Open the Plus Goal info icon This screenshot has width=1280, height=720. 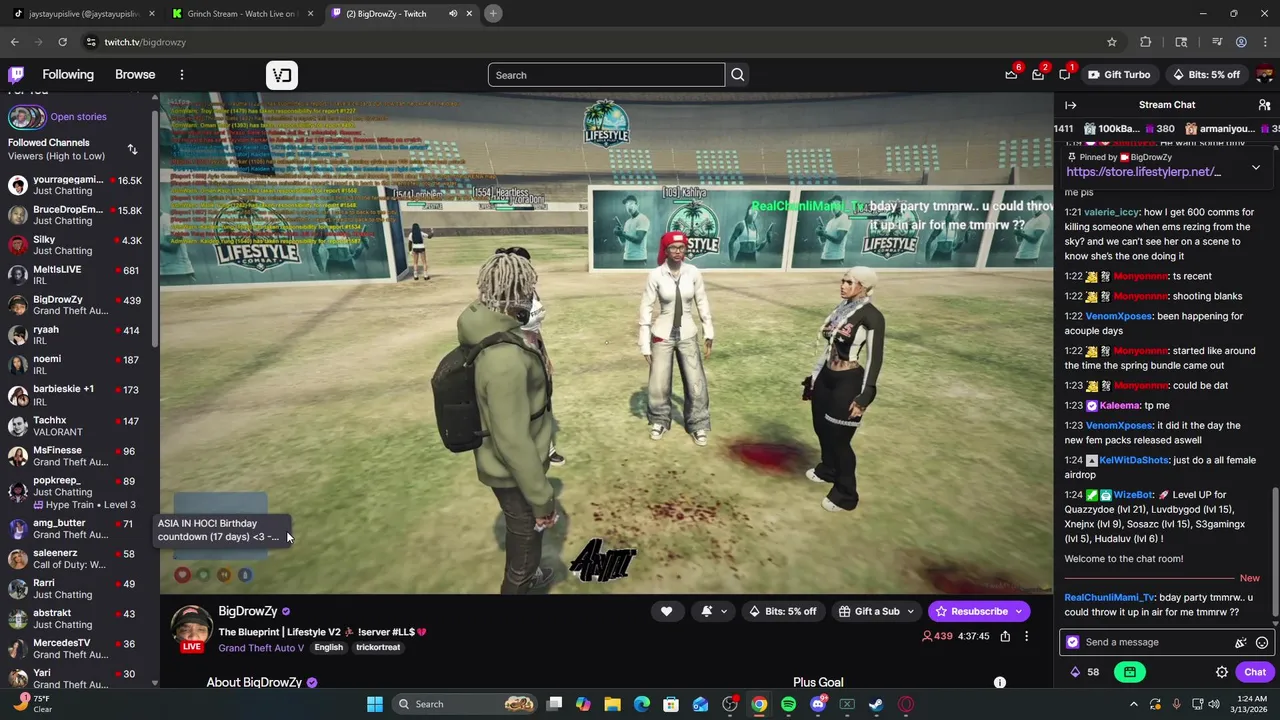(999, 682)
